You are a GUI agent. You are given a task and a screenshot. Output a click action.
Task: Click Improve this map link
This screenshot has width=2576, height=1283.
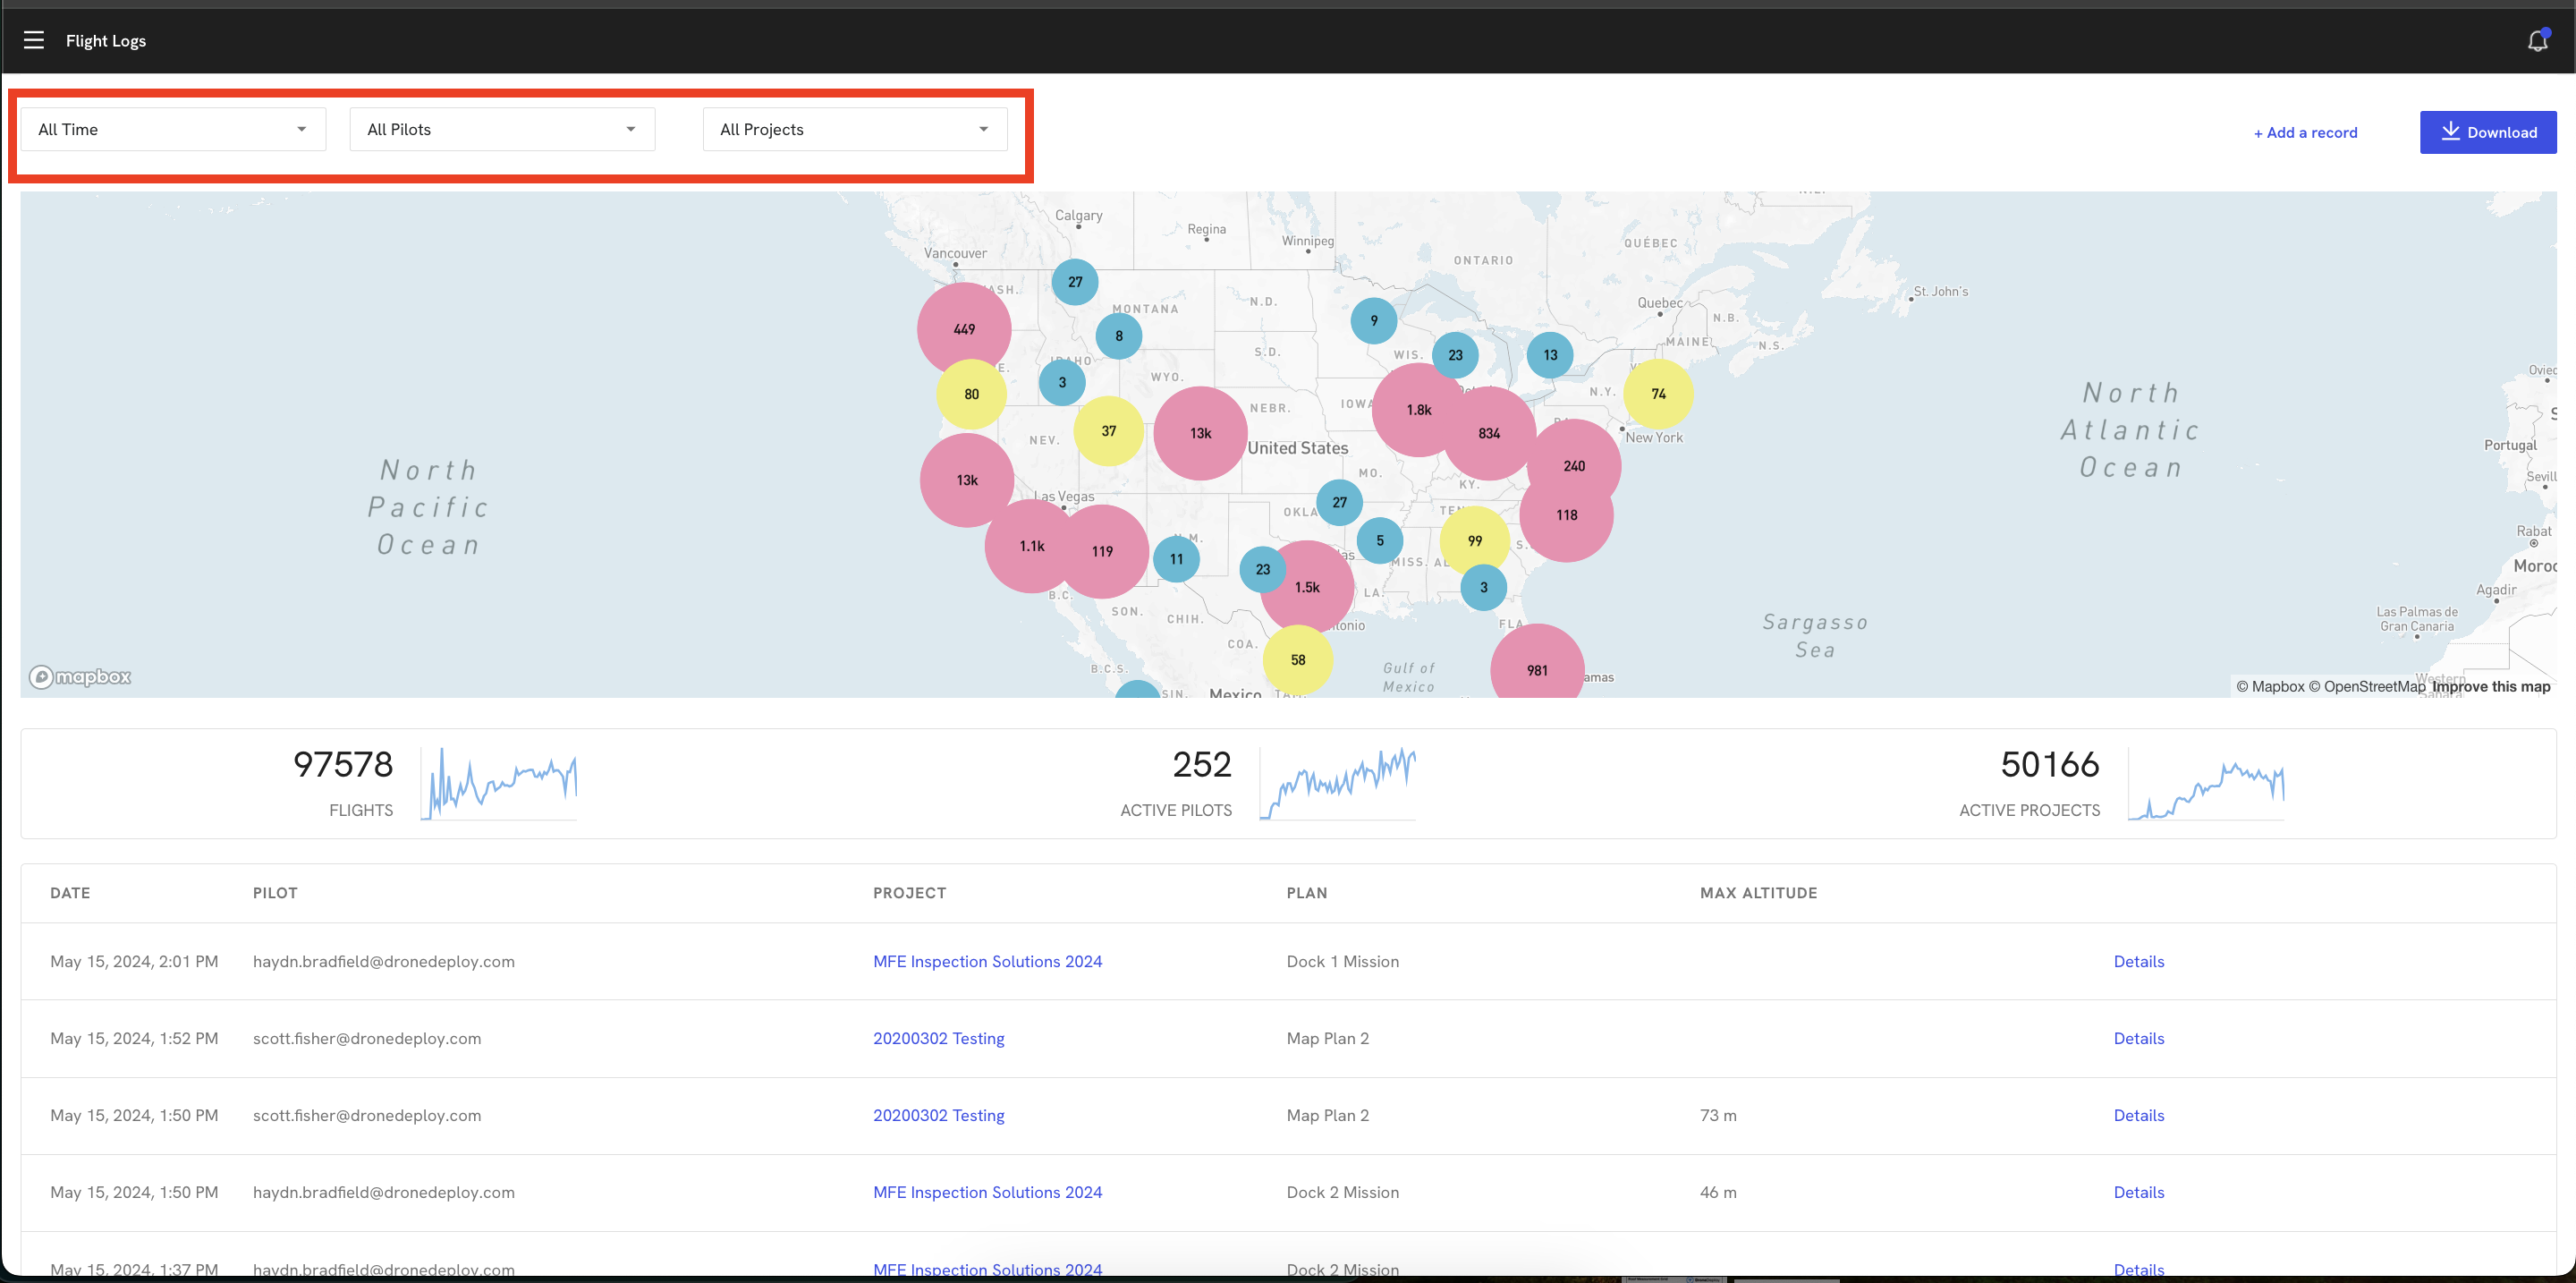2491,686
